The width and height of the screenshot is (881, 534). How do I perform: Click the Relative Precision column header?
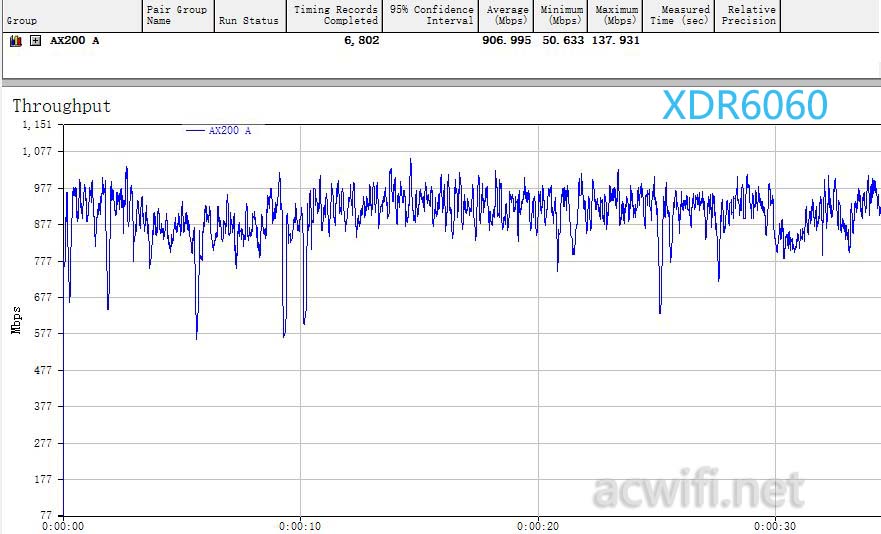click(748, 16)
